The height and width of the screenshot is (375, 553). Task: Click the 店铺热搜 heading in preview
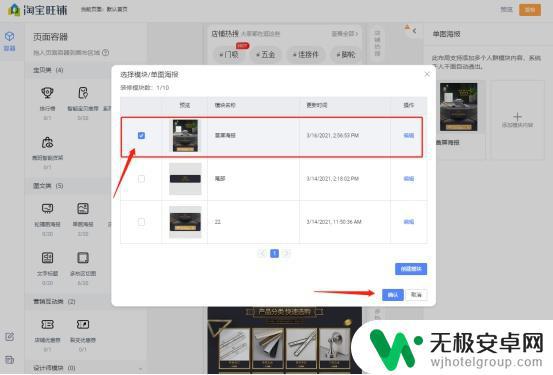pos(225,34)
